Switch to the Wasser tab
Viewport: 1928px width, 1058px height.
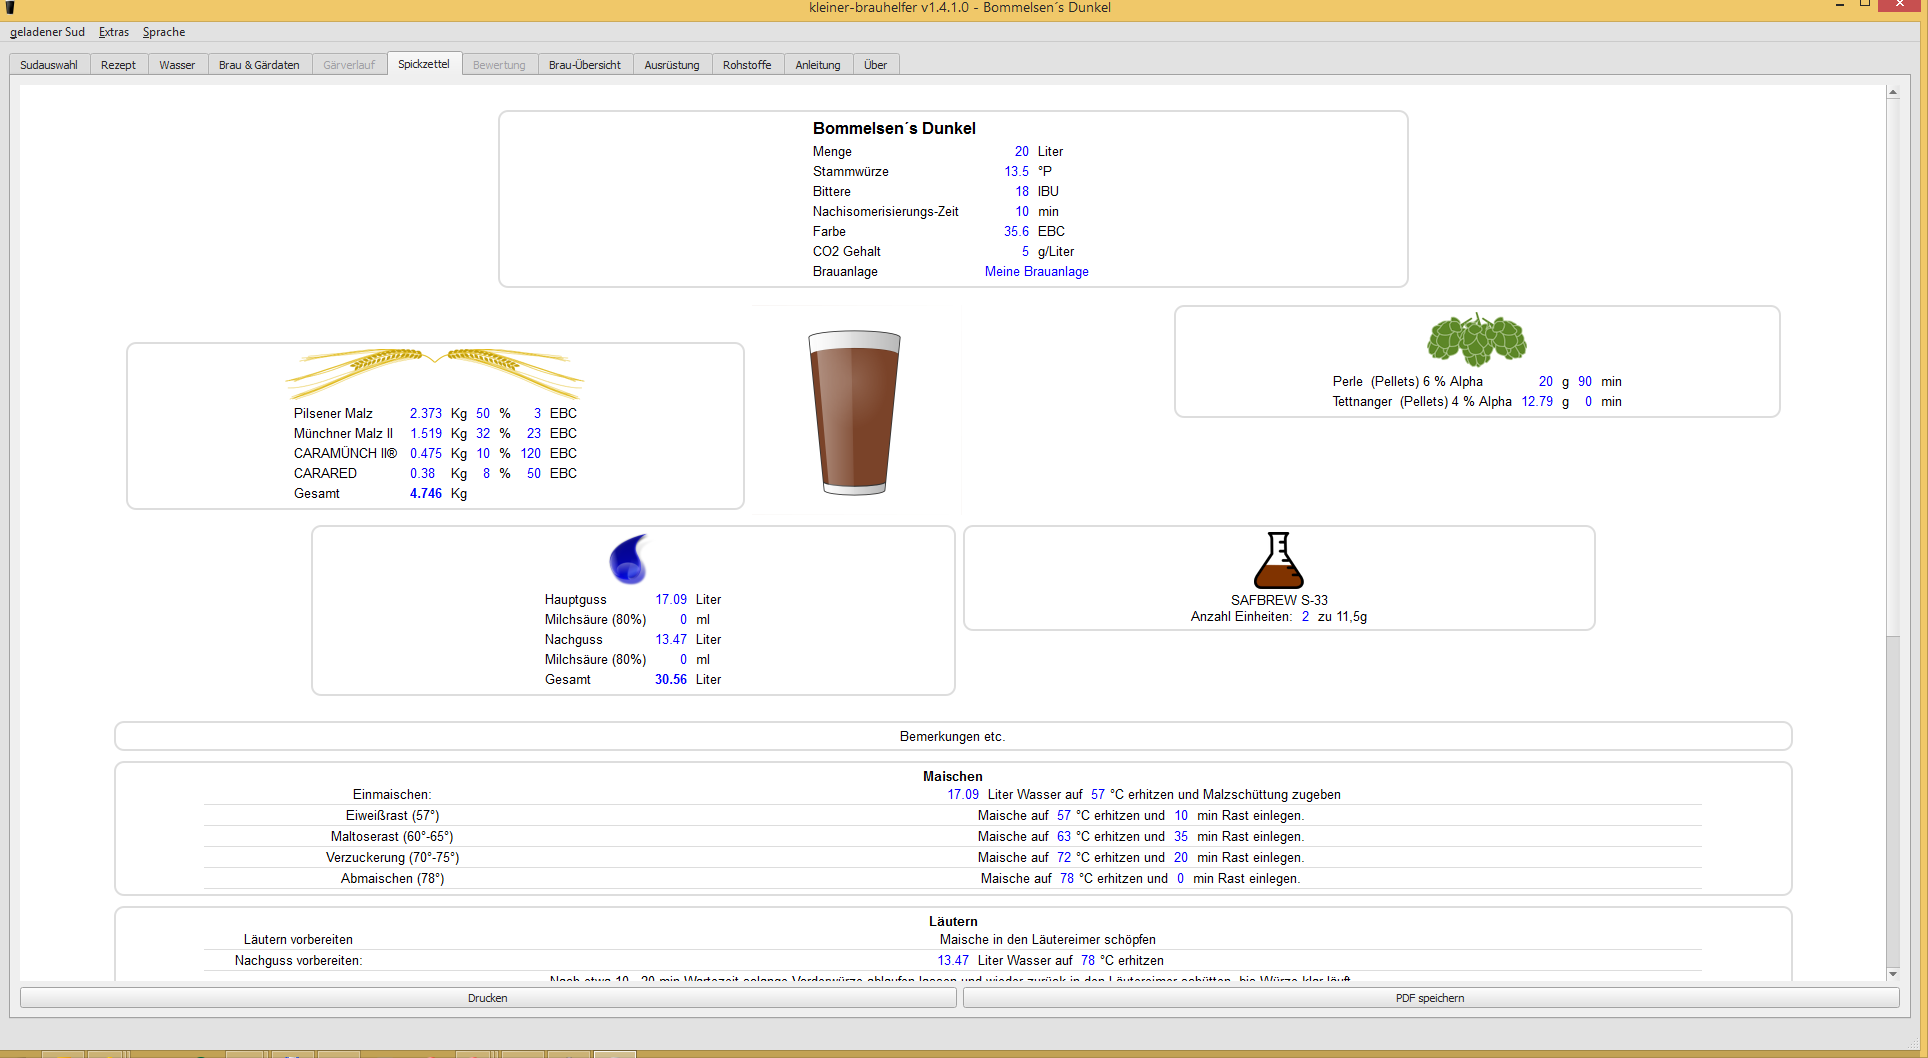coord(177,65)
